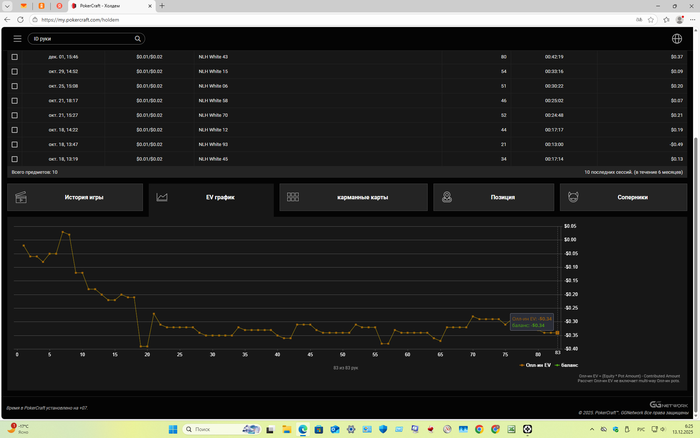
Task: Click taskbar search box Поиск
Action: tap(222, 429)
